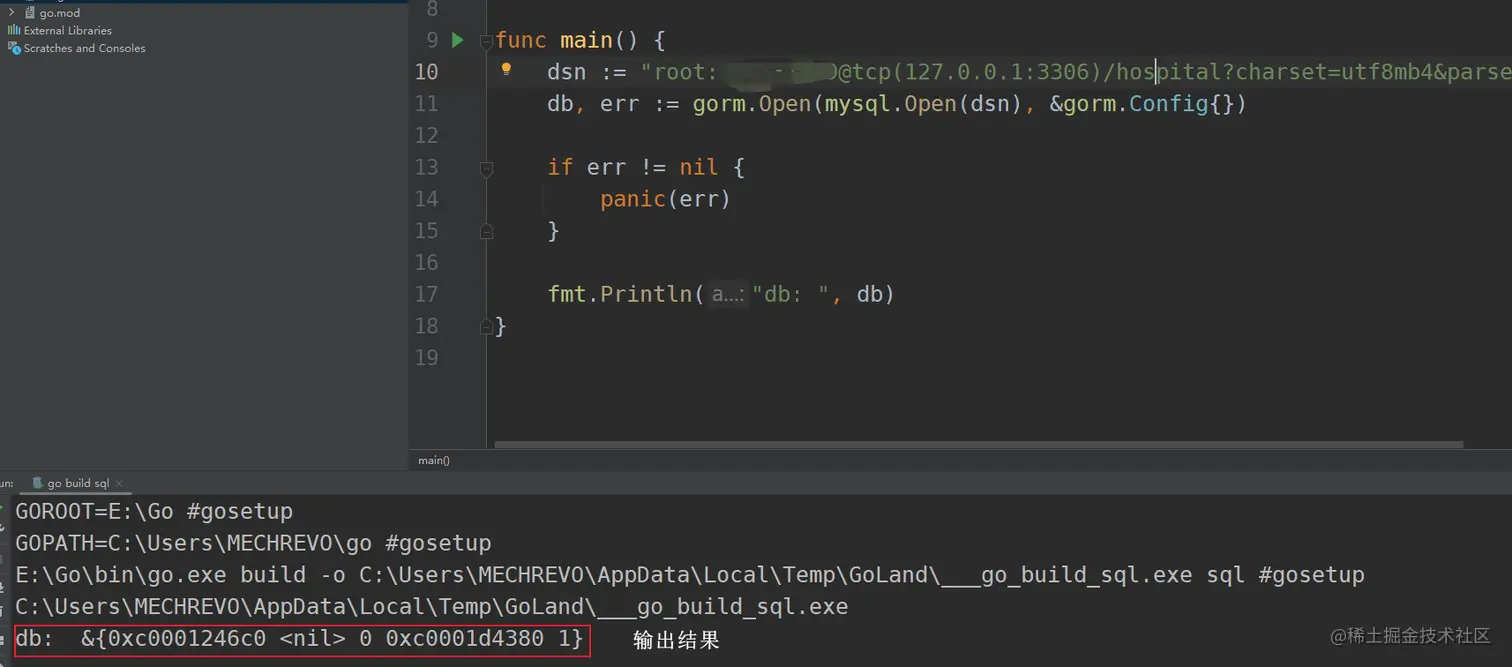Collapse the if block fold marker on line 13
This screenshot has height=667, width=1512.
486,168
